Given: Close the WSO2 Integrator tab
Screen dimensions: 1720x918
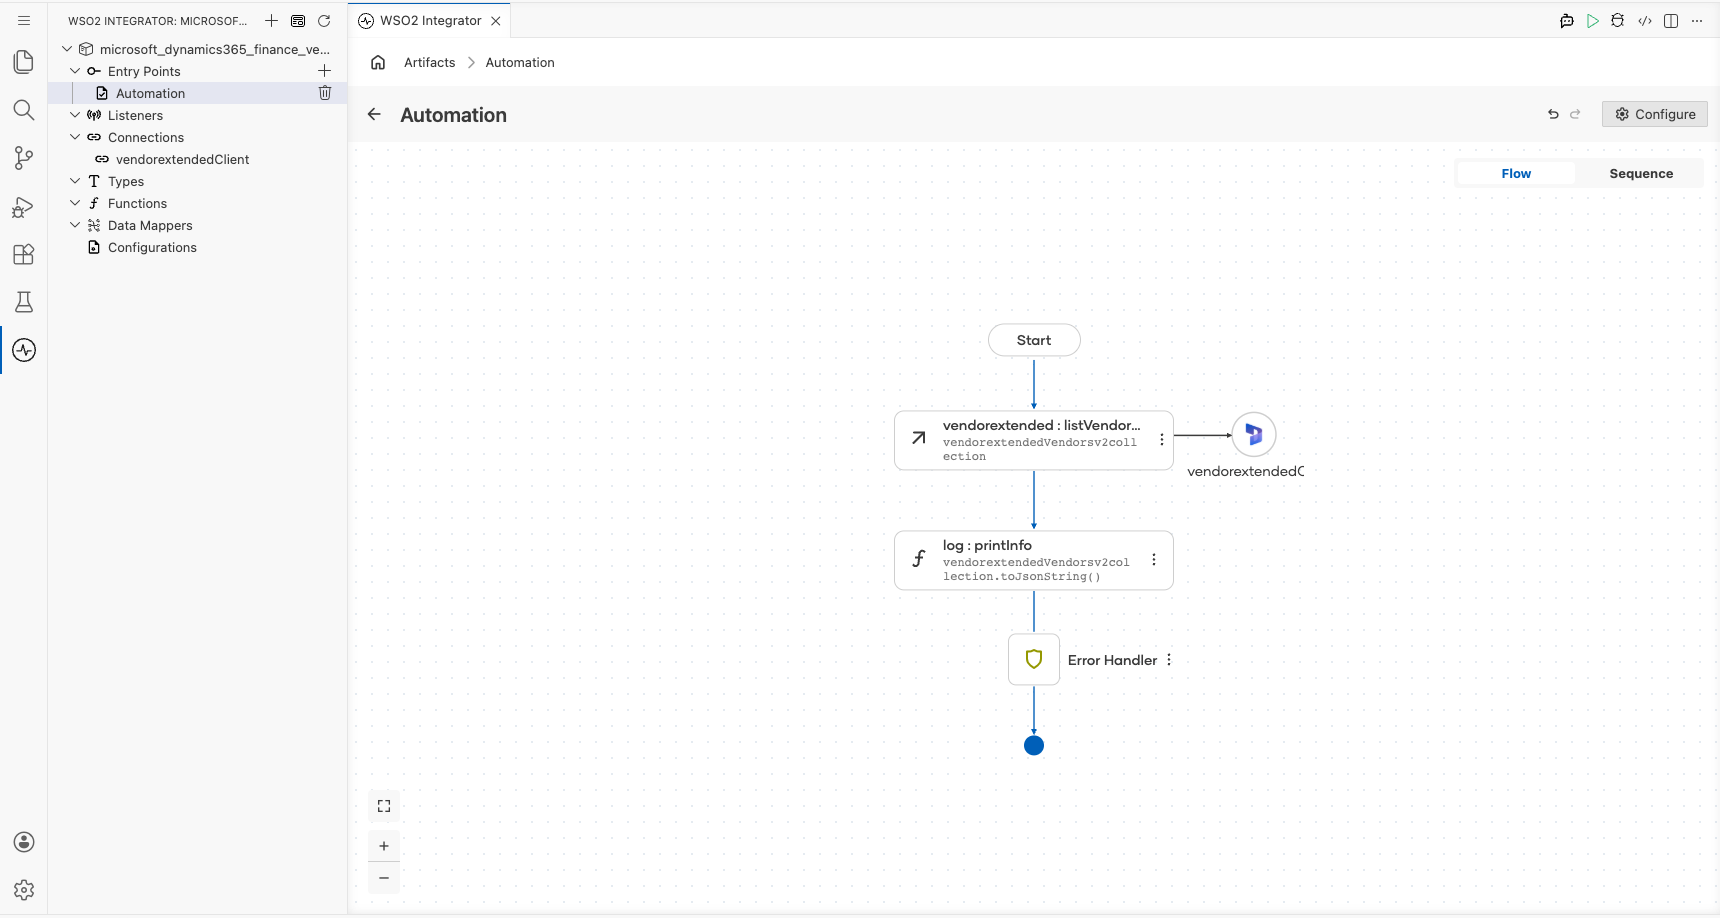Looking at the screenshot, I should point(496,21).
